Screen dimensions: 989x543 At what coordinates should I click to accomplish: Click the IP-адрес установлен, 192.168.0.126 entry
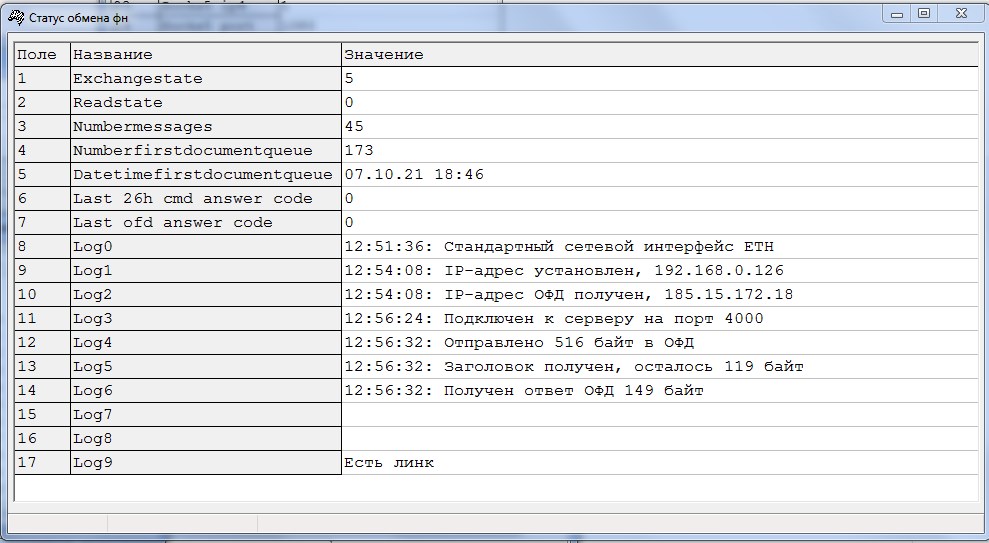pos(660,271)
